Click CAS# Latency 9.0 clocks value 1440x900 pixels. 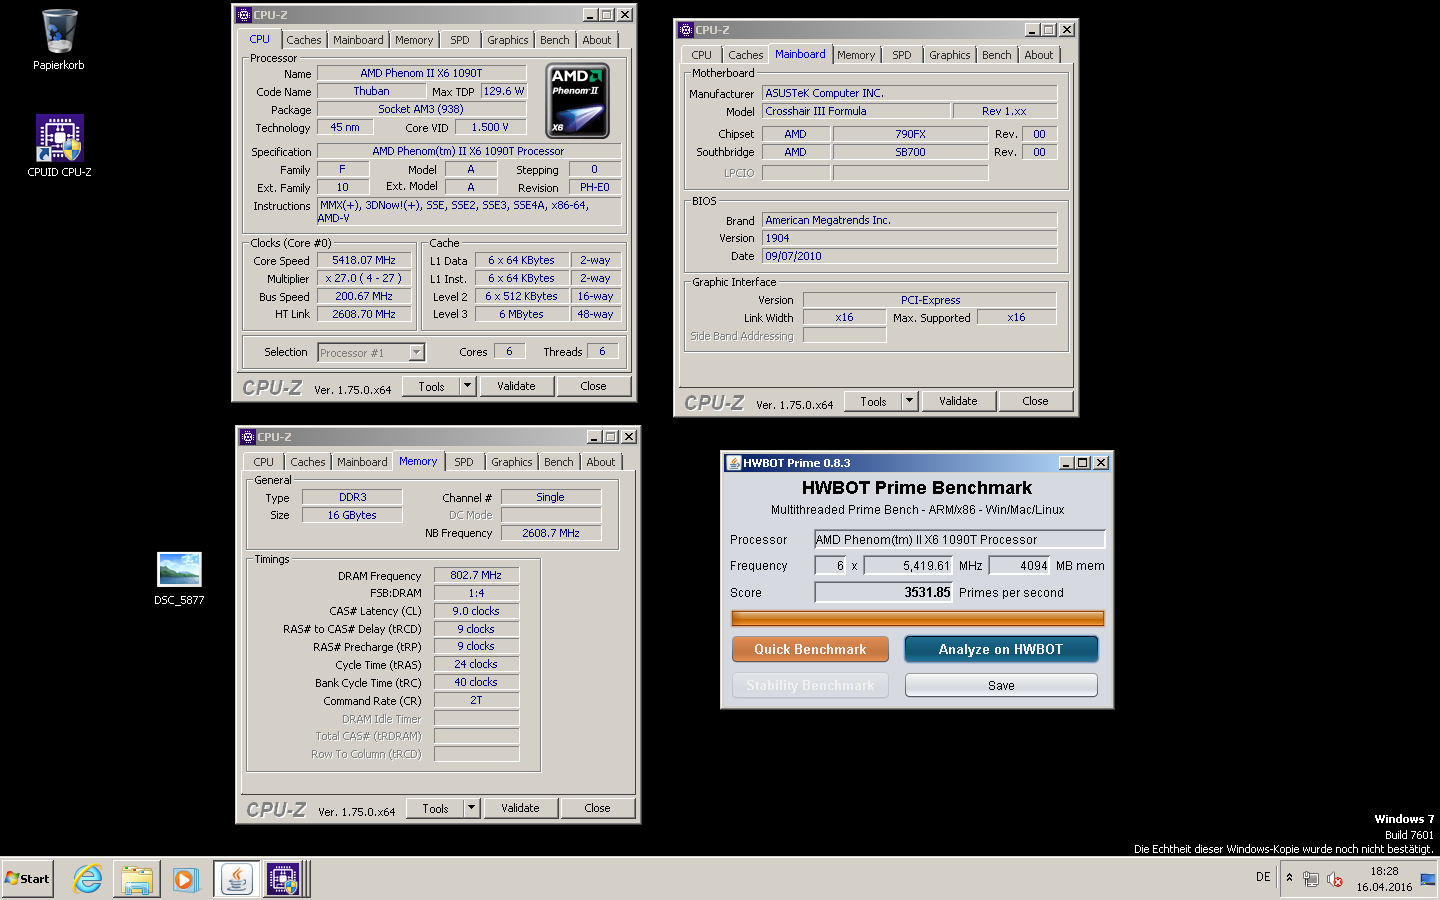(476, 611)
